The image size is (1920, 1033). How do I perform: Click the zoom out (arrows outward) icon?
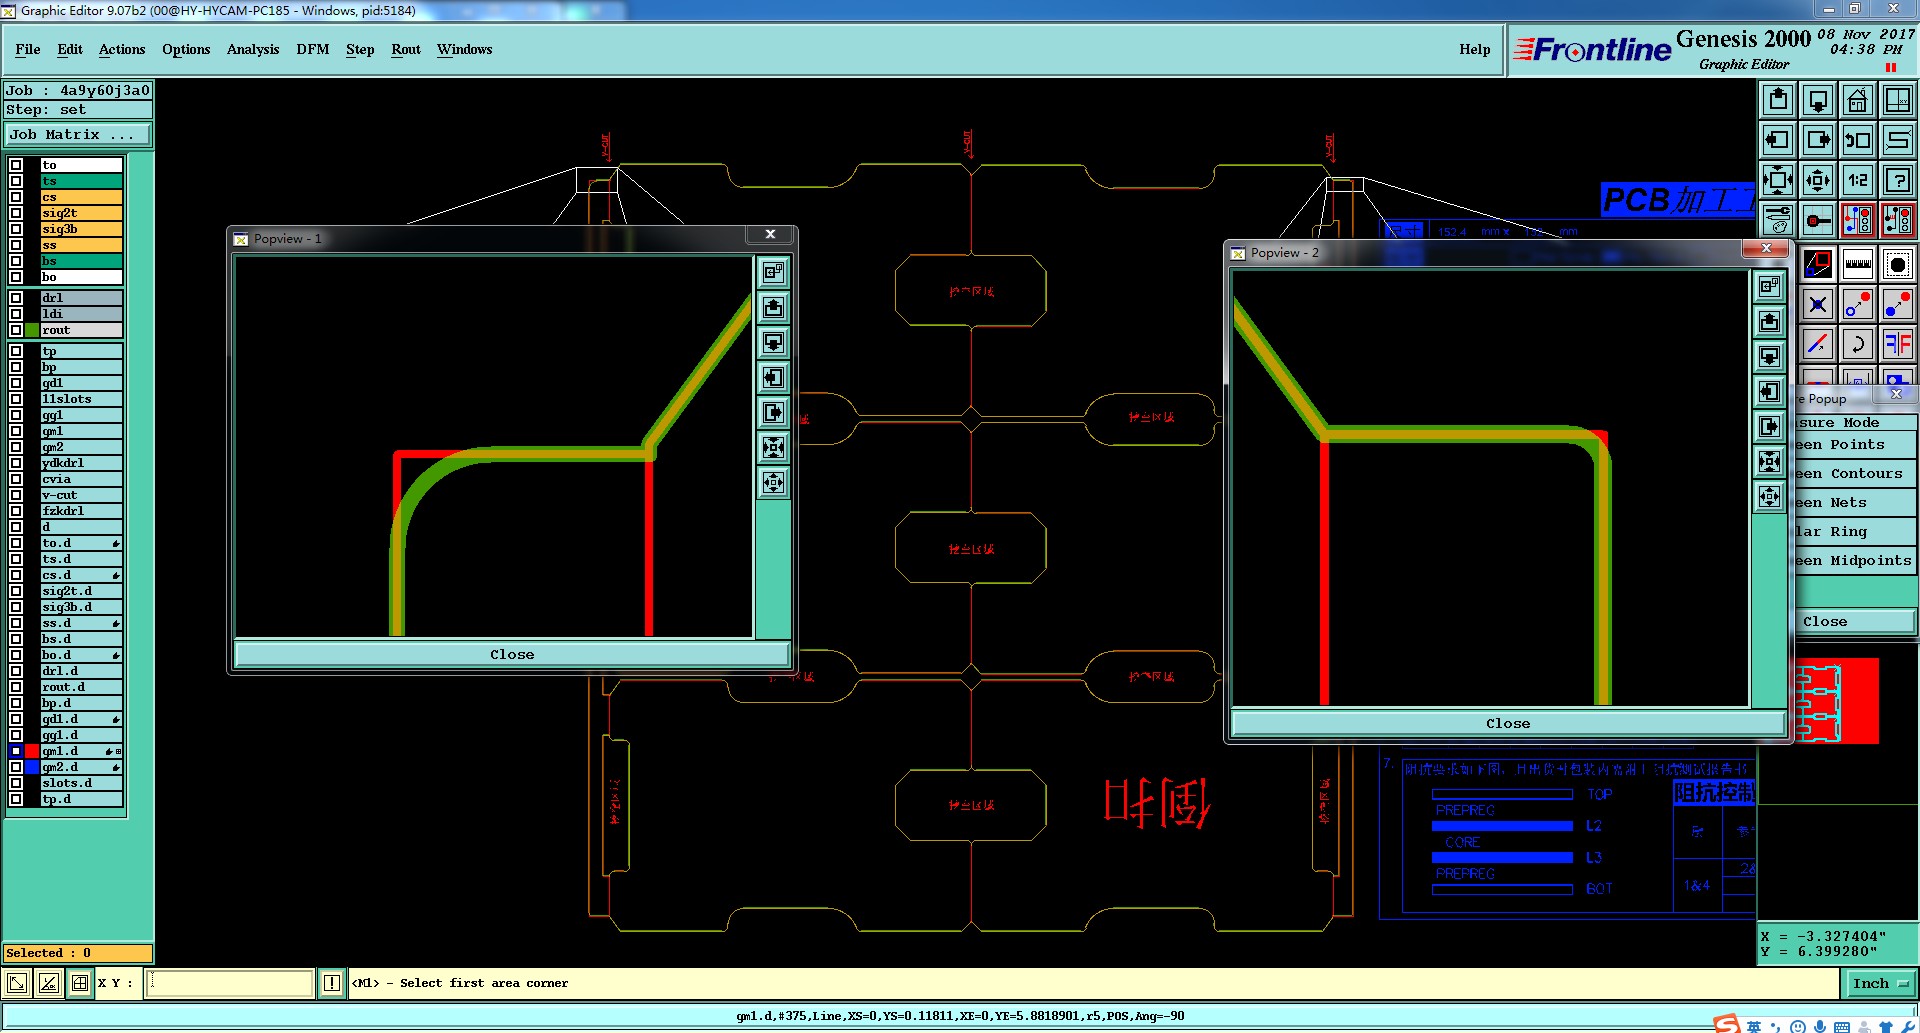[1818, 180]
